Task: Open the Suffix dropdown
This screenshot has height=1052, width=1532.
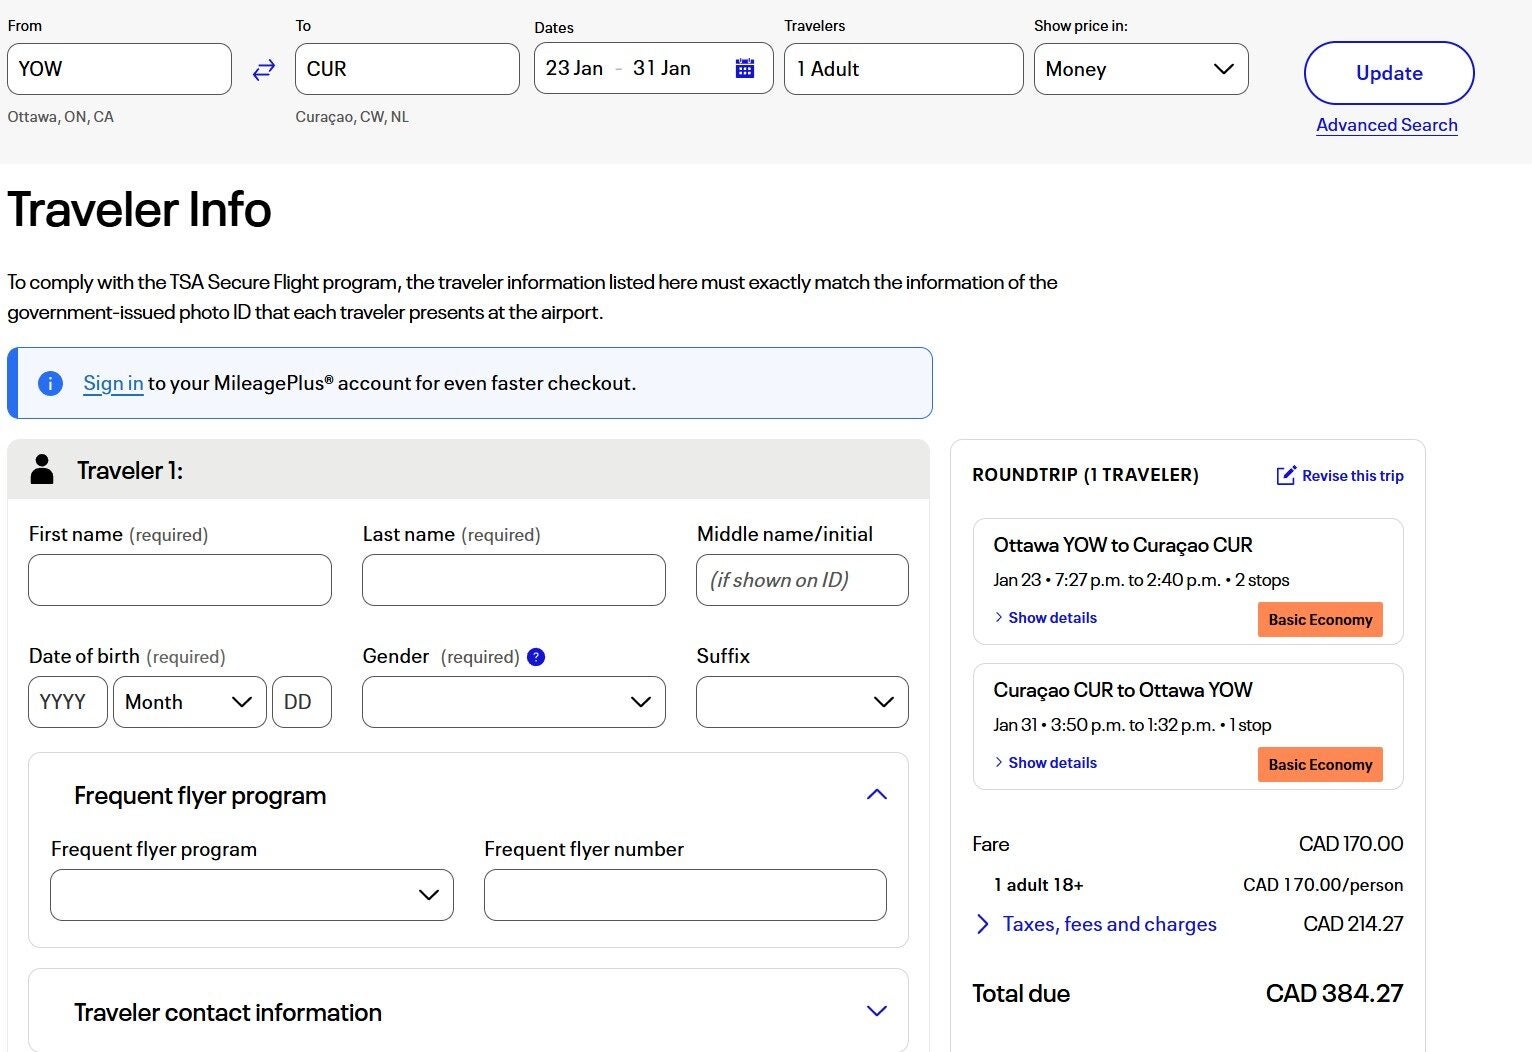Action: point(801,702)
